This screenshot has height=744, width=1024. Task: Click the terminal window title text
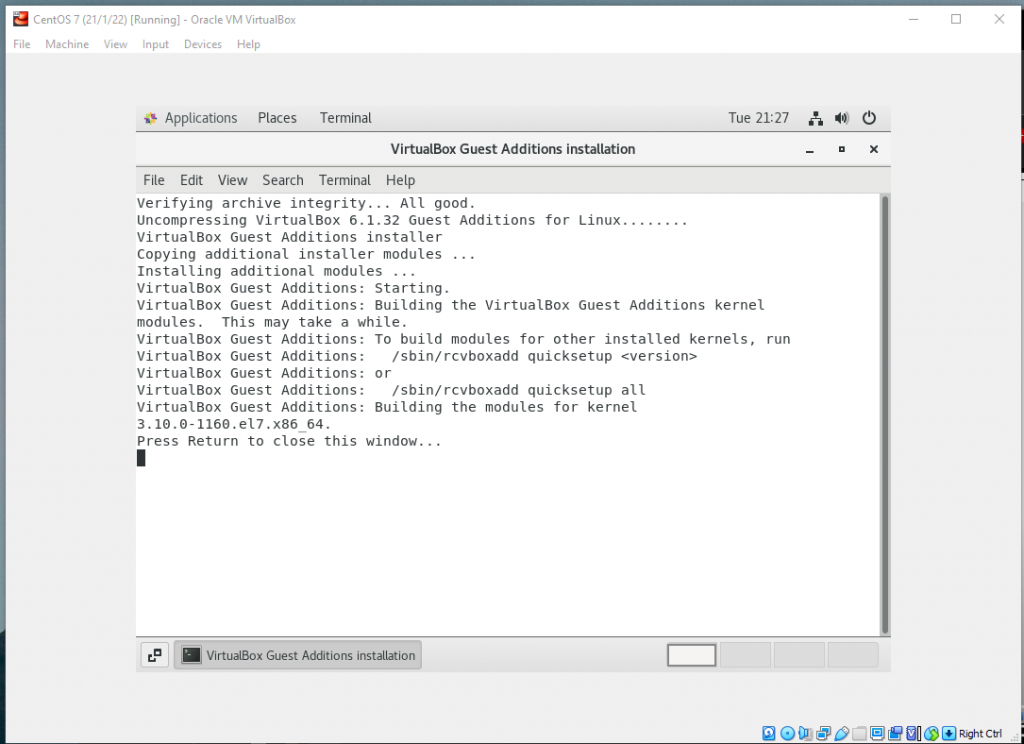click(x=513, y=150)
